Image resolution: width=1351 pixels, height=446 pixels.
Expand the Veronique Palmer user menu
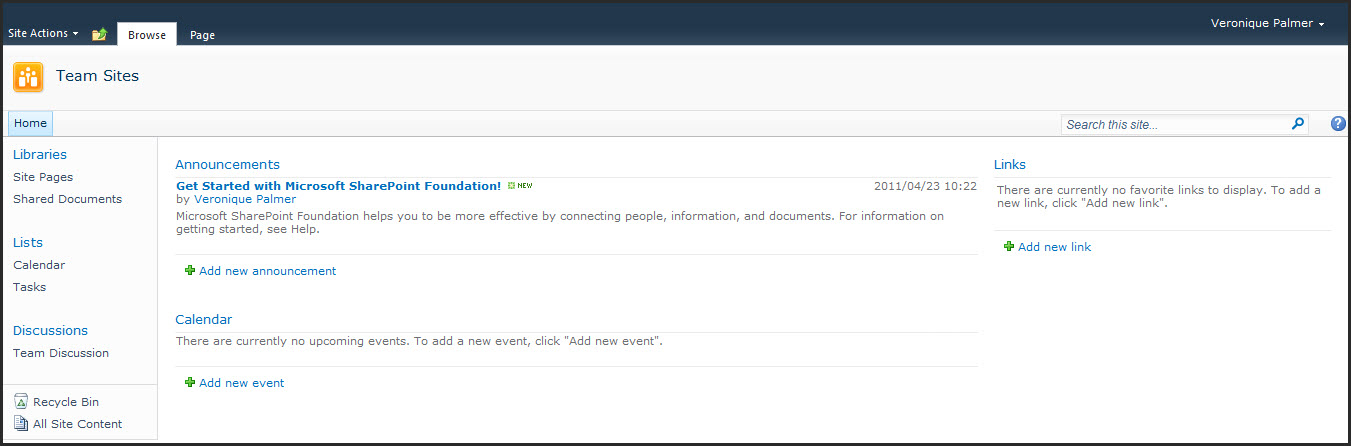pyautogui.click(x=1267, y=24)
